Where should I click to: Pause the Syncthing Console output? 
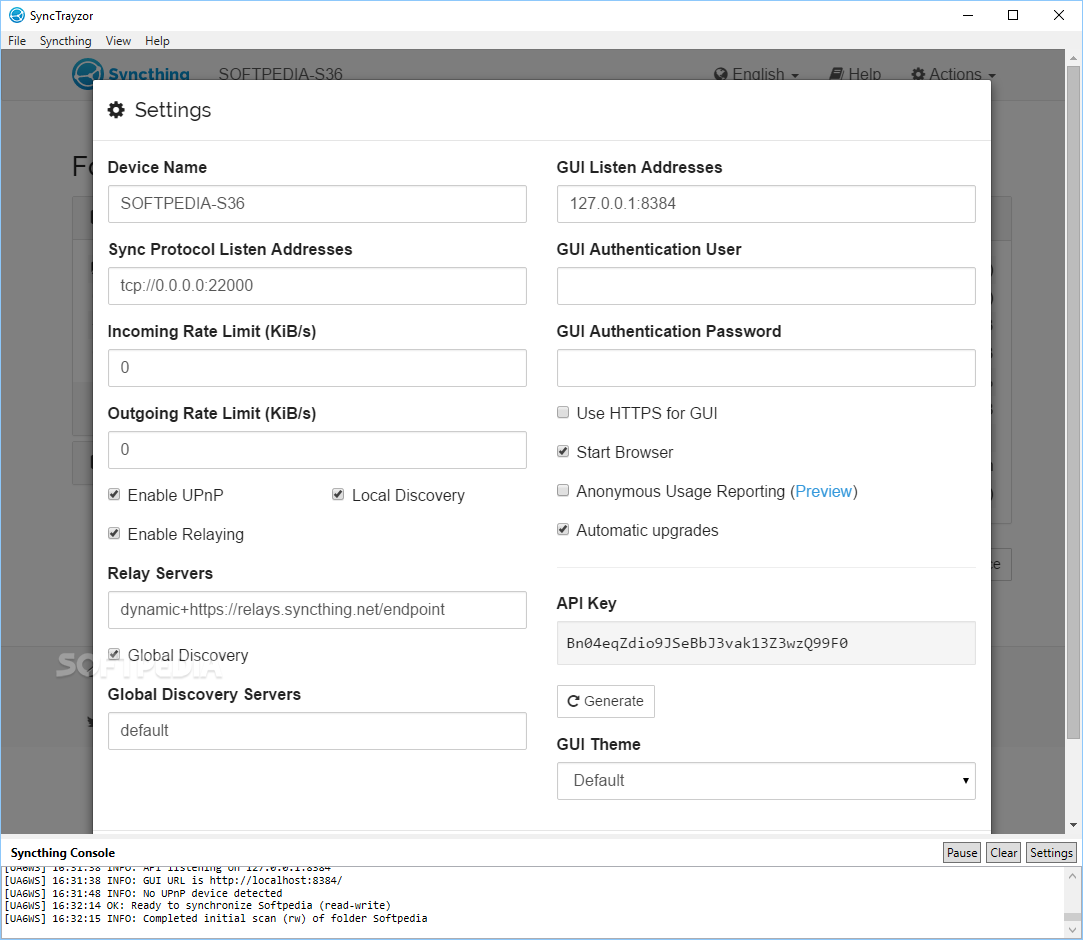click(x=961, y=853)
